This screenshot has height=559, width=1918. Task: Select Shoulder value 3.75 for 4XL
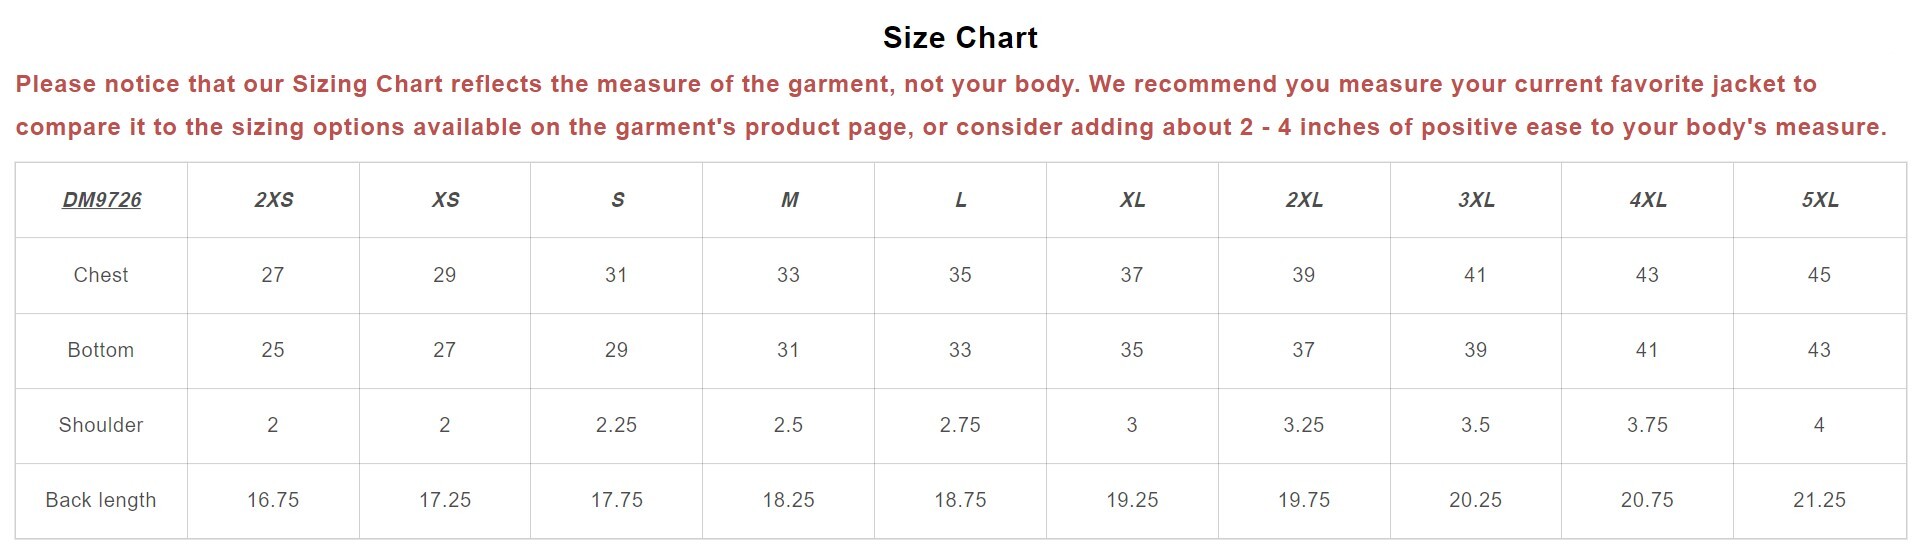[x=1647, y=425]
